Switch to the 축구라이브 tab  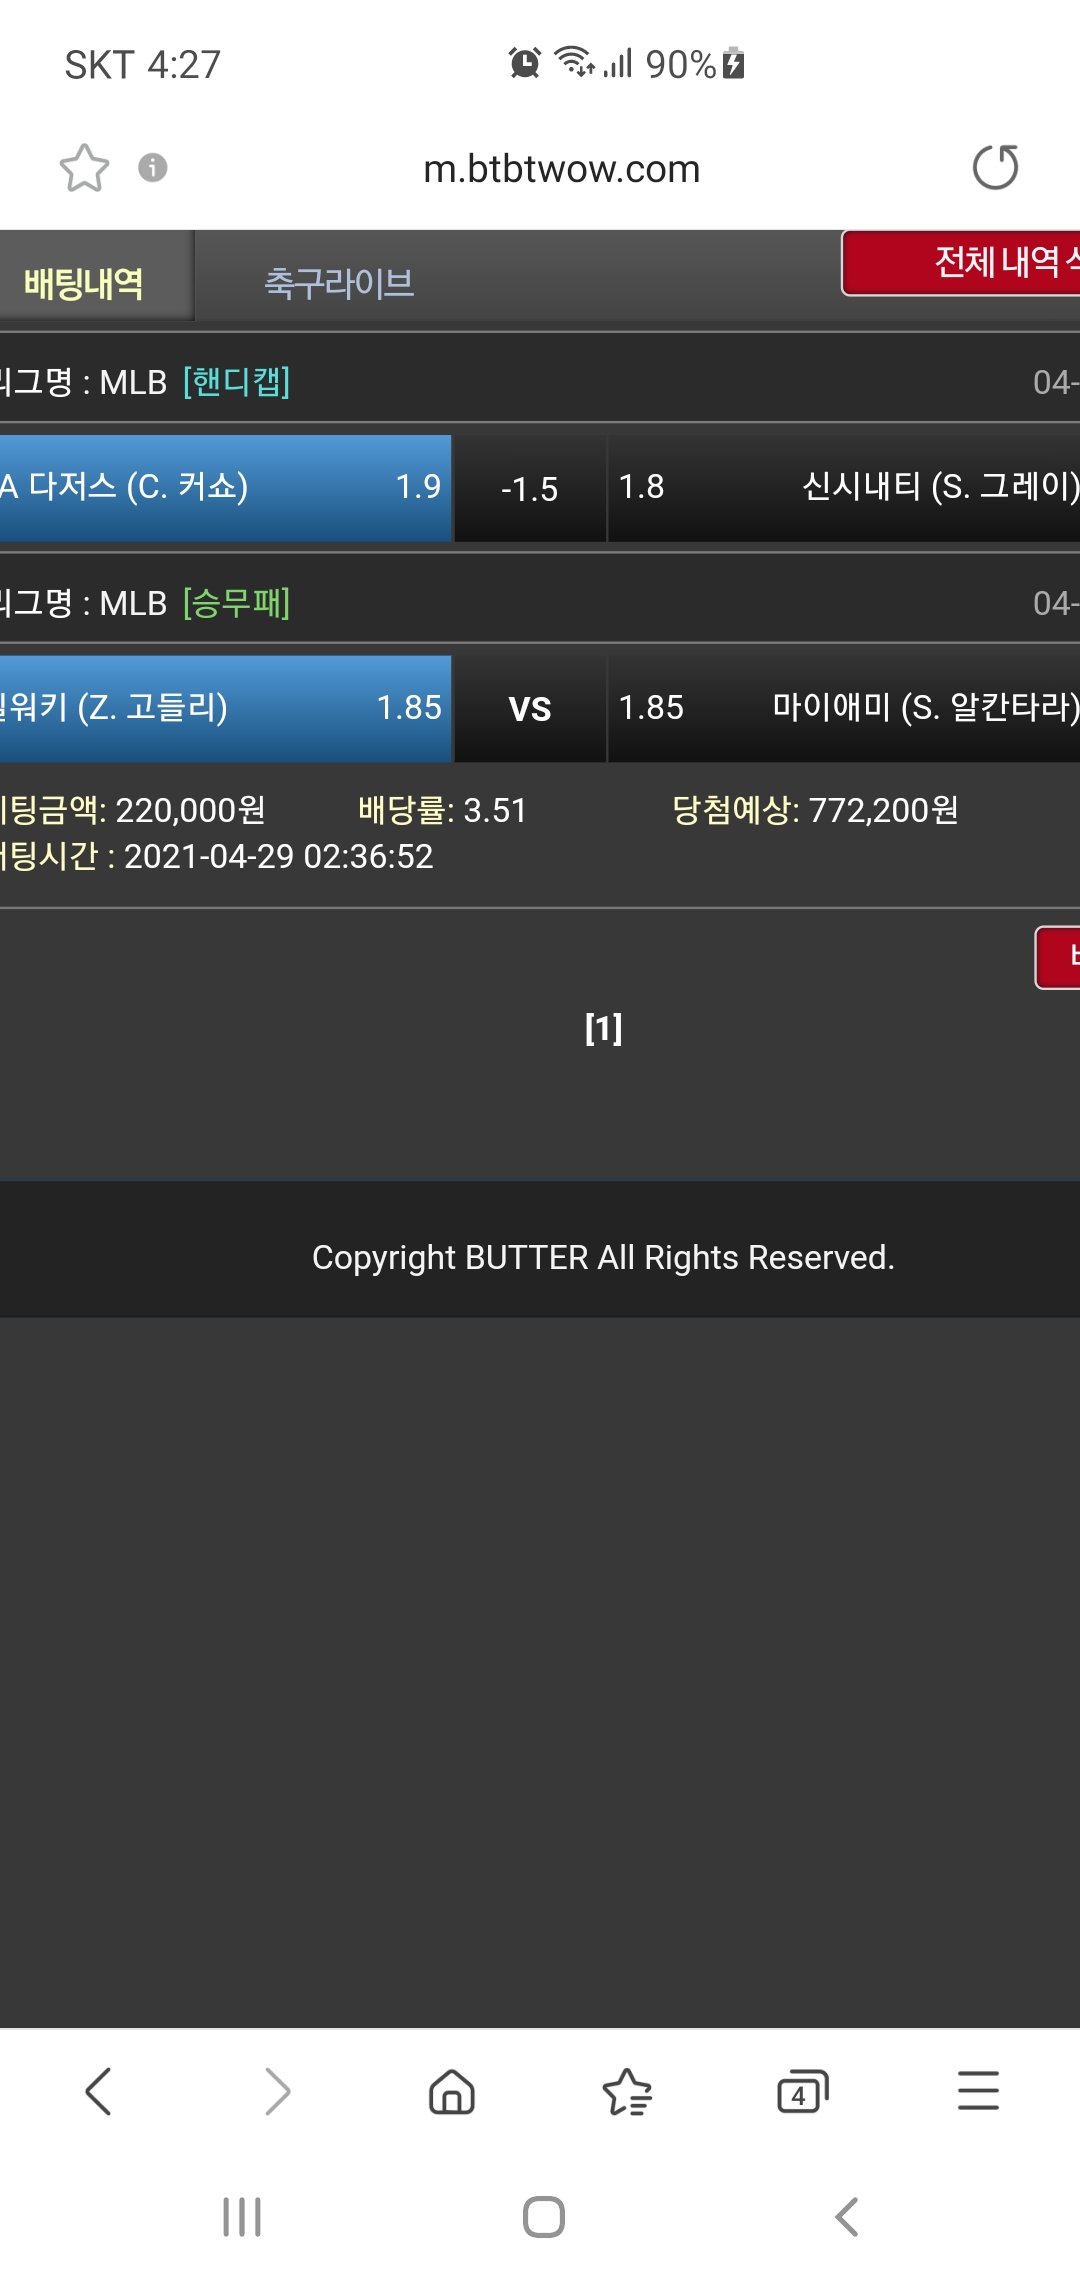point(339,283)
